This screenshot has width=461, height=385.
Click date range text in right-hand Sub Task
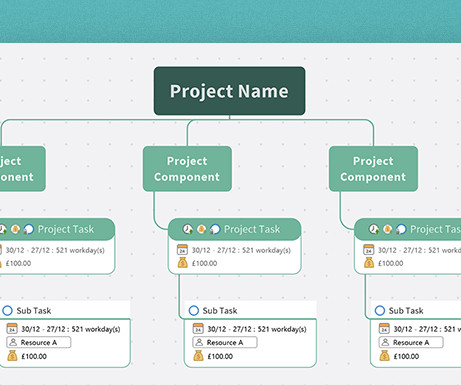[x=427, y=329]
